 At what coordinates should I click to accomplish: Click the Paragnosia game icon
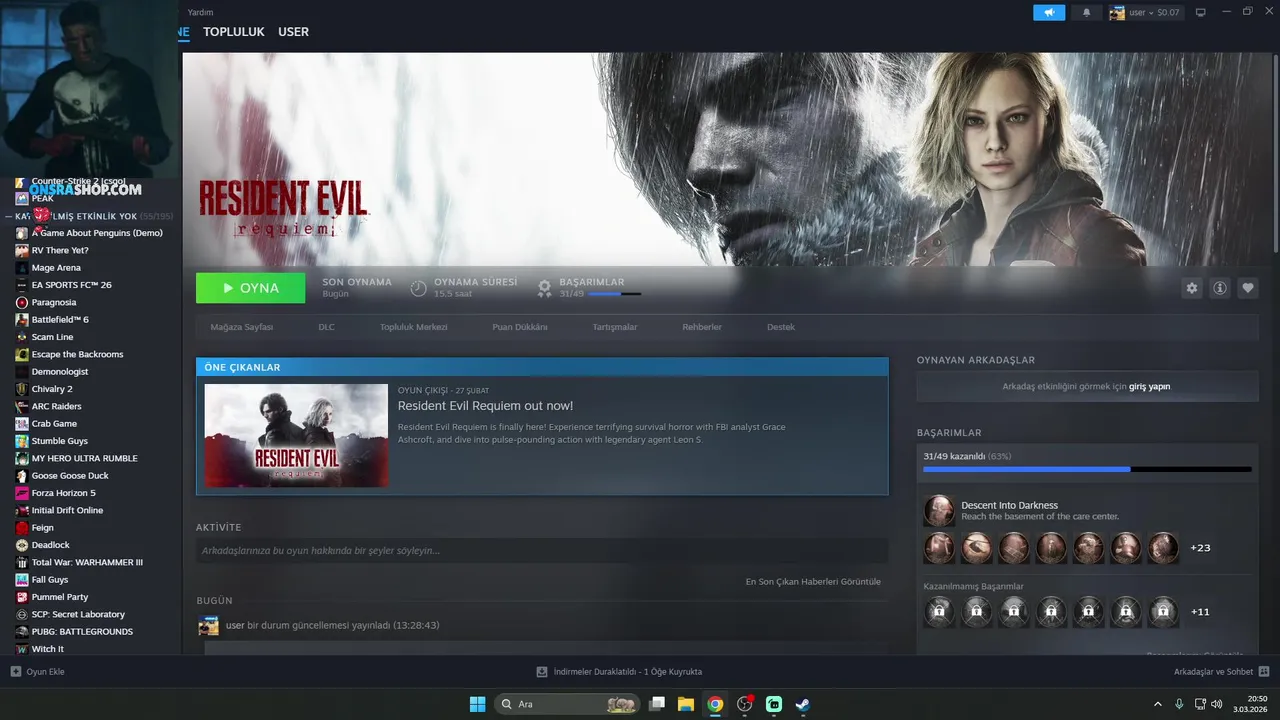pos(22,302)
